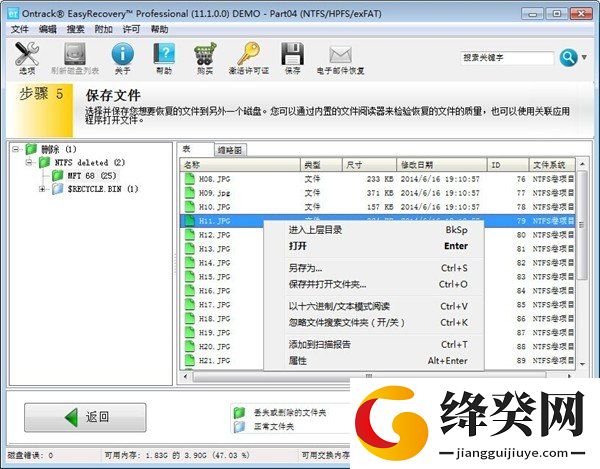Click the H17.JPG file icon
The width and height of the screenshot is (600, 469).
pyautogui.click(x=189, y=305)
